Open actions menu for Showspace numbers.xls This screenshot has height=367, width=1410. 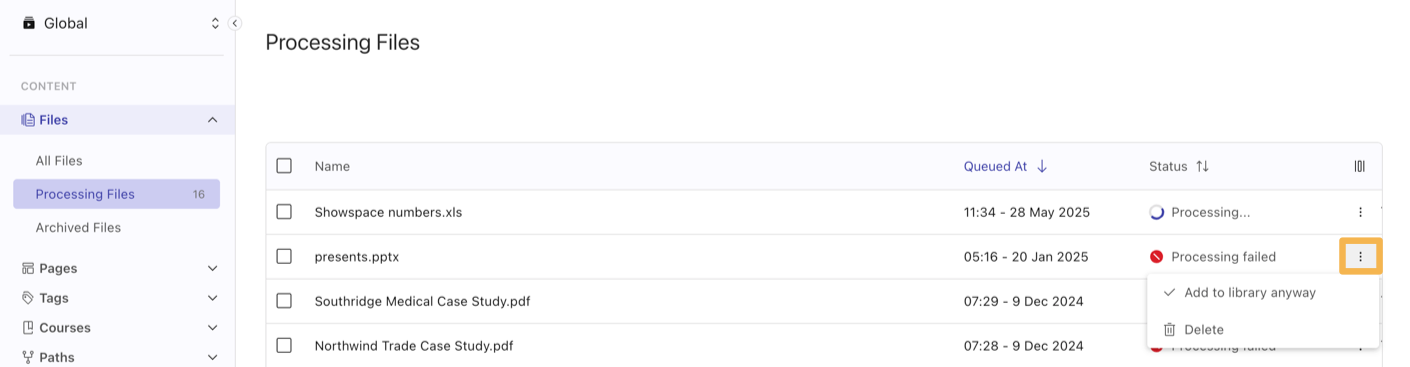pyautogui.click(x=1360, y=212)
